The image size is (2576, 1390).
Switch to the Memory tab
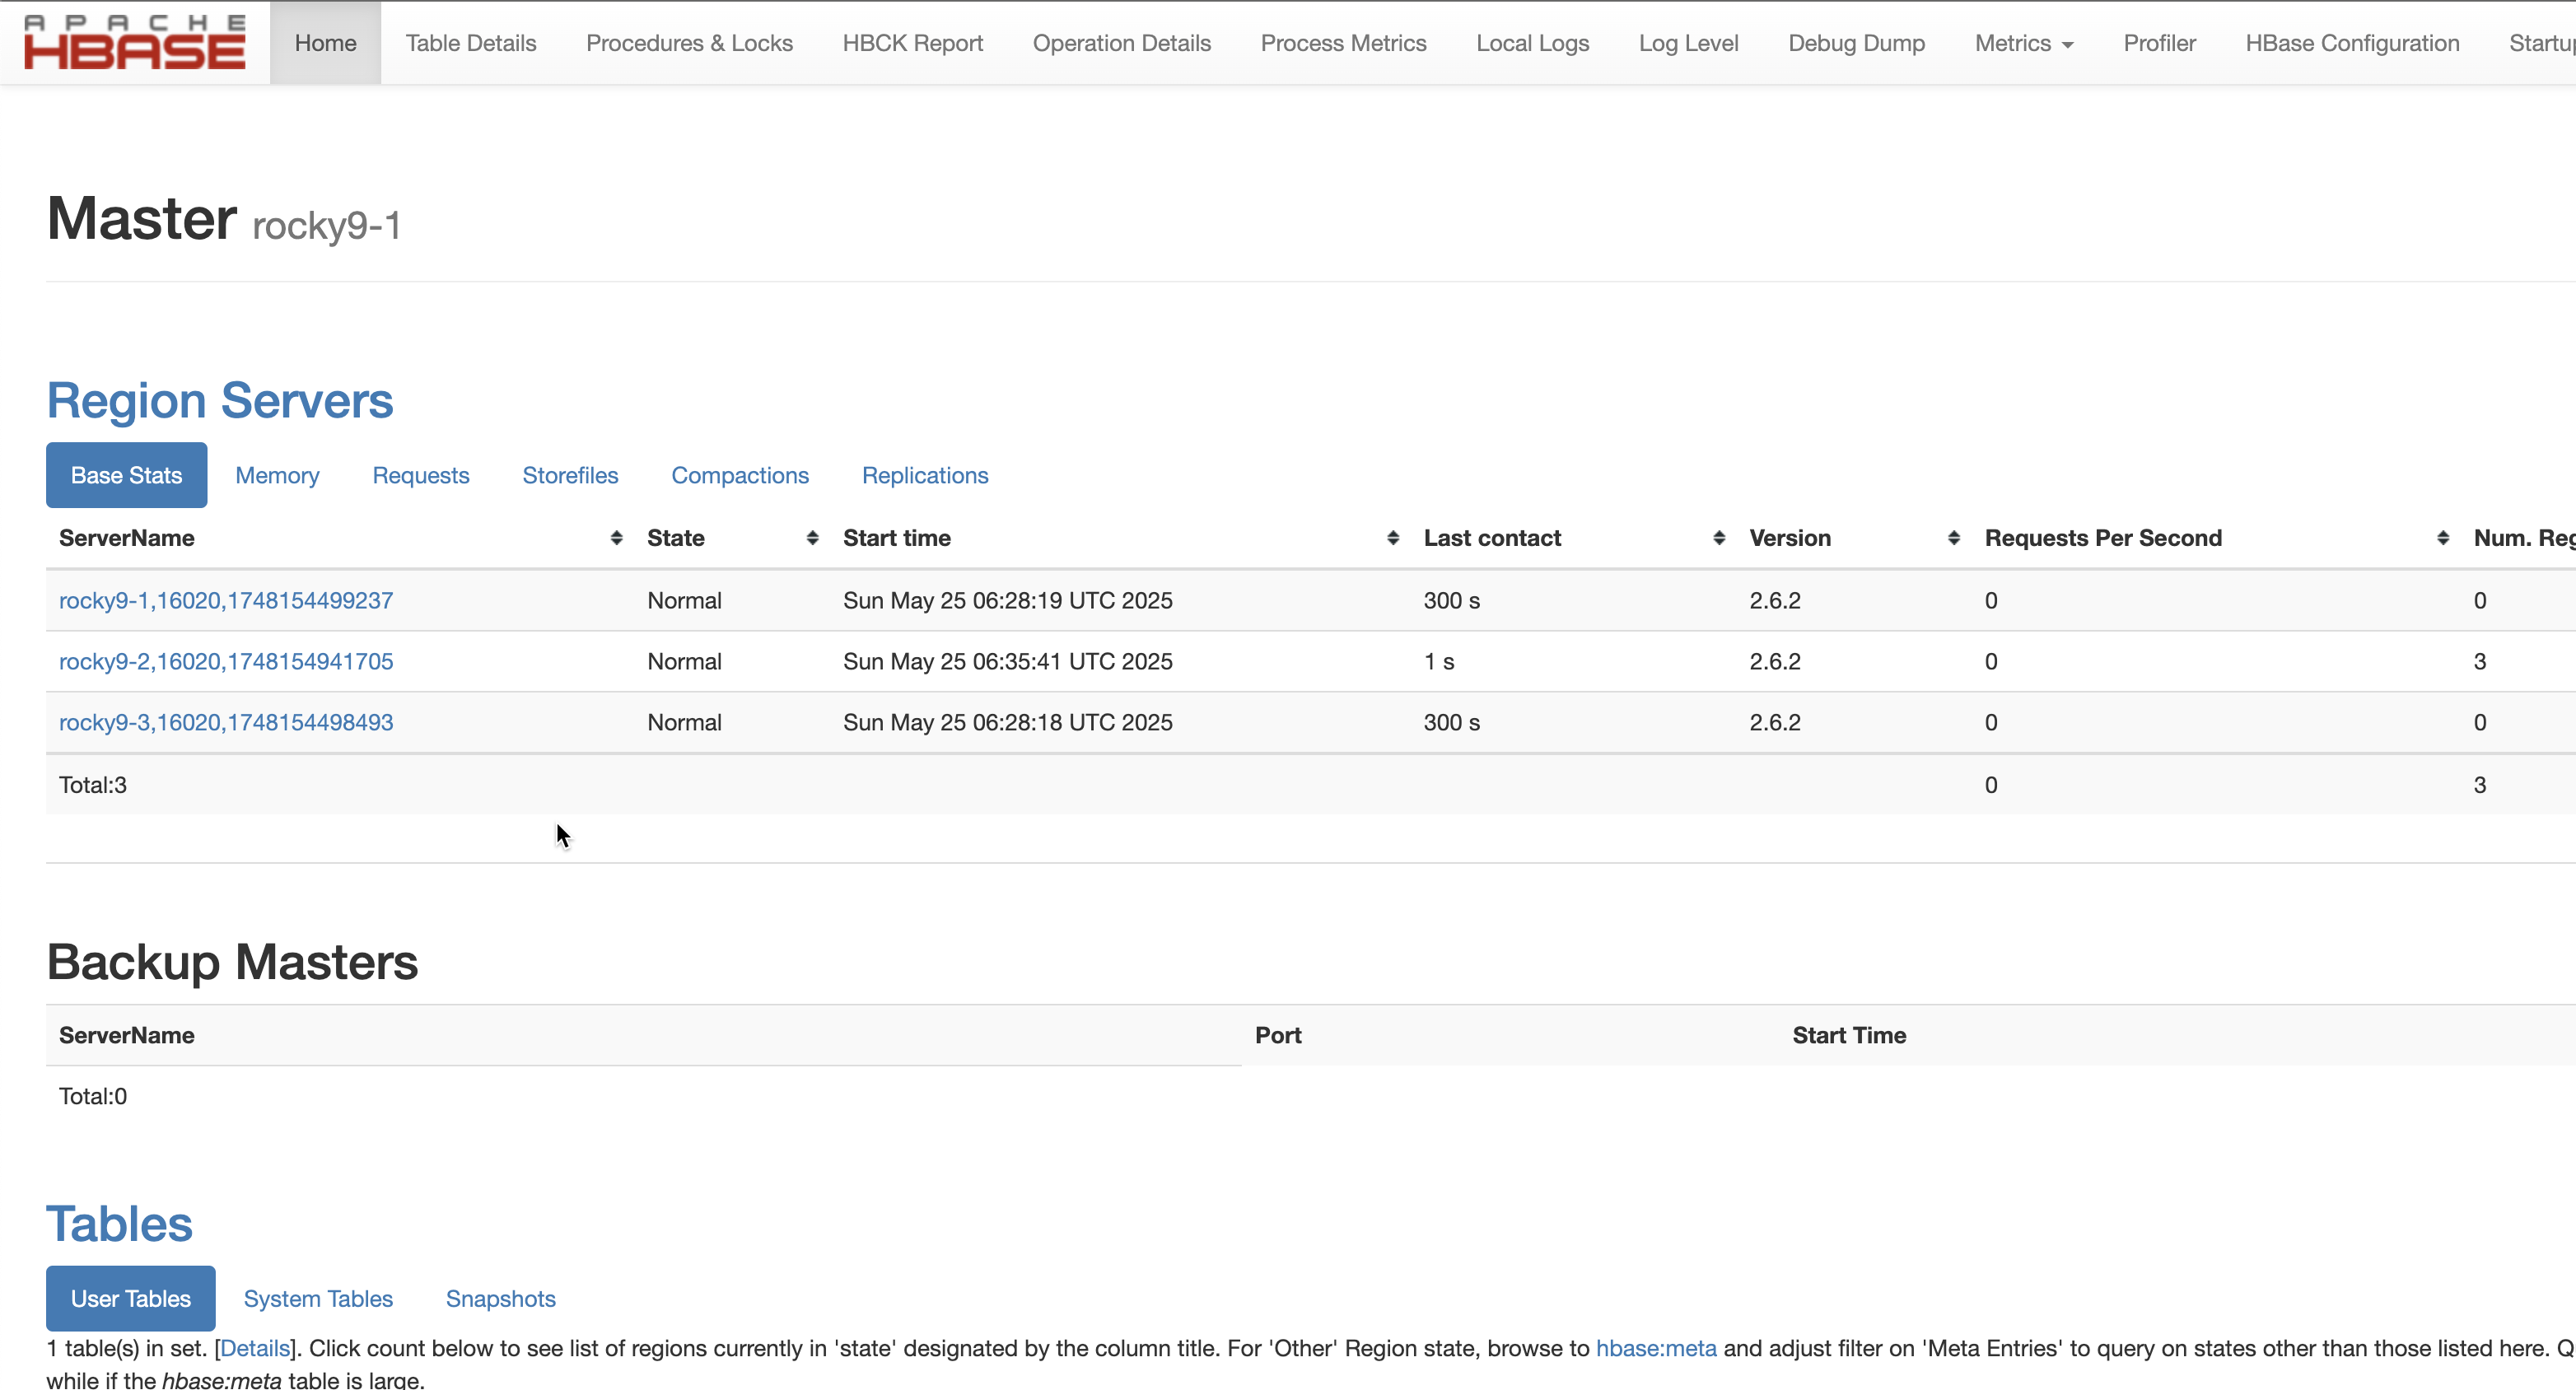pos(277,475)
